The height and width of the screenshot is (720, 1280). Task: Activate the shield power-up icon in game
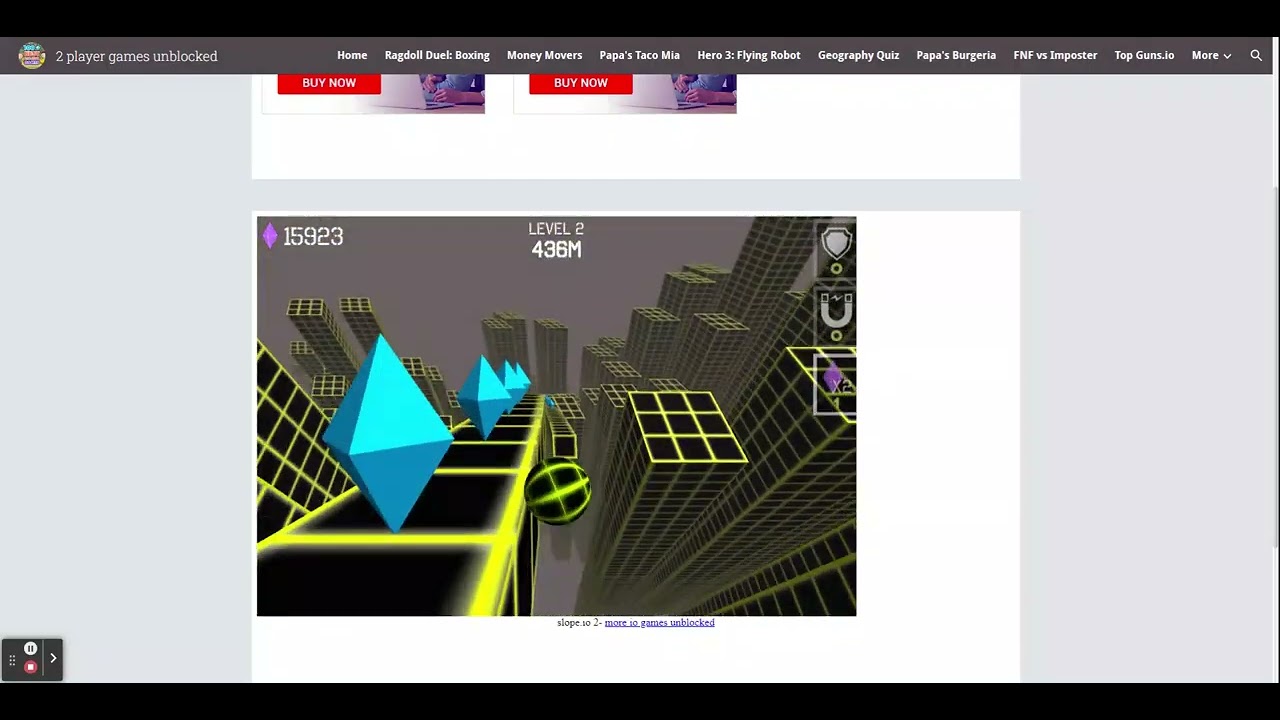(x=836, y=243)
